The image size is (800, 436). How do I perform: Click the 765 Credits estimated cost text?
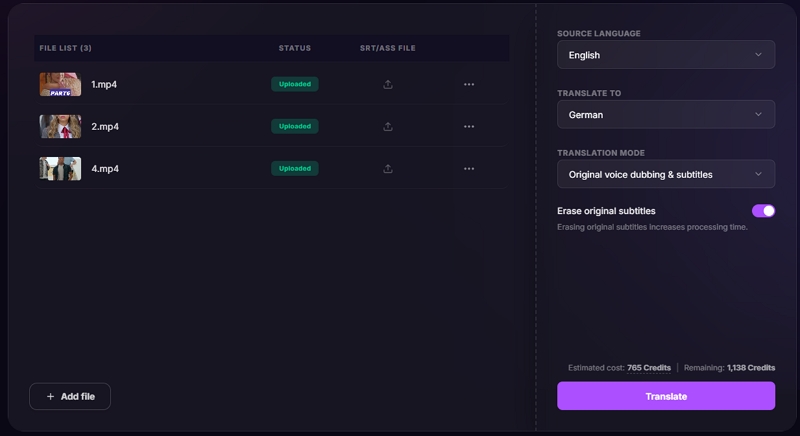[x=648, y=368]
